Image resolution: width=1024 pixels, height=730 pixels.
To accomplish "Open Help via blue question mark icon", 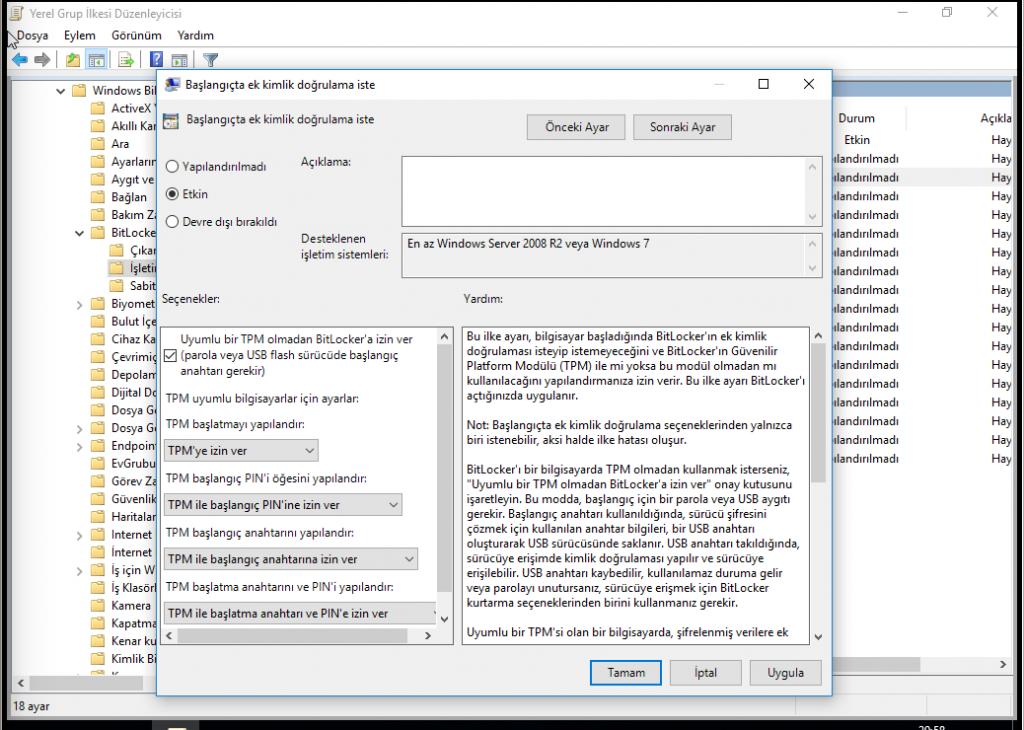I will coord(157,60).
